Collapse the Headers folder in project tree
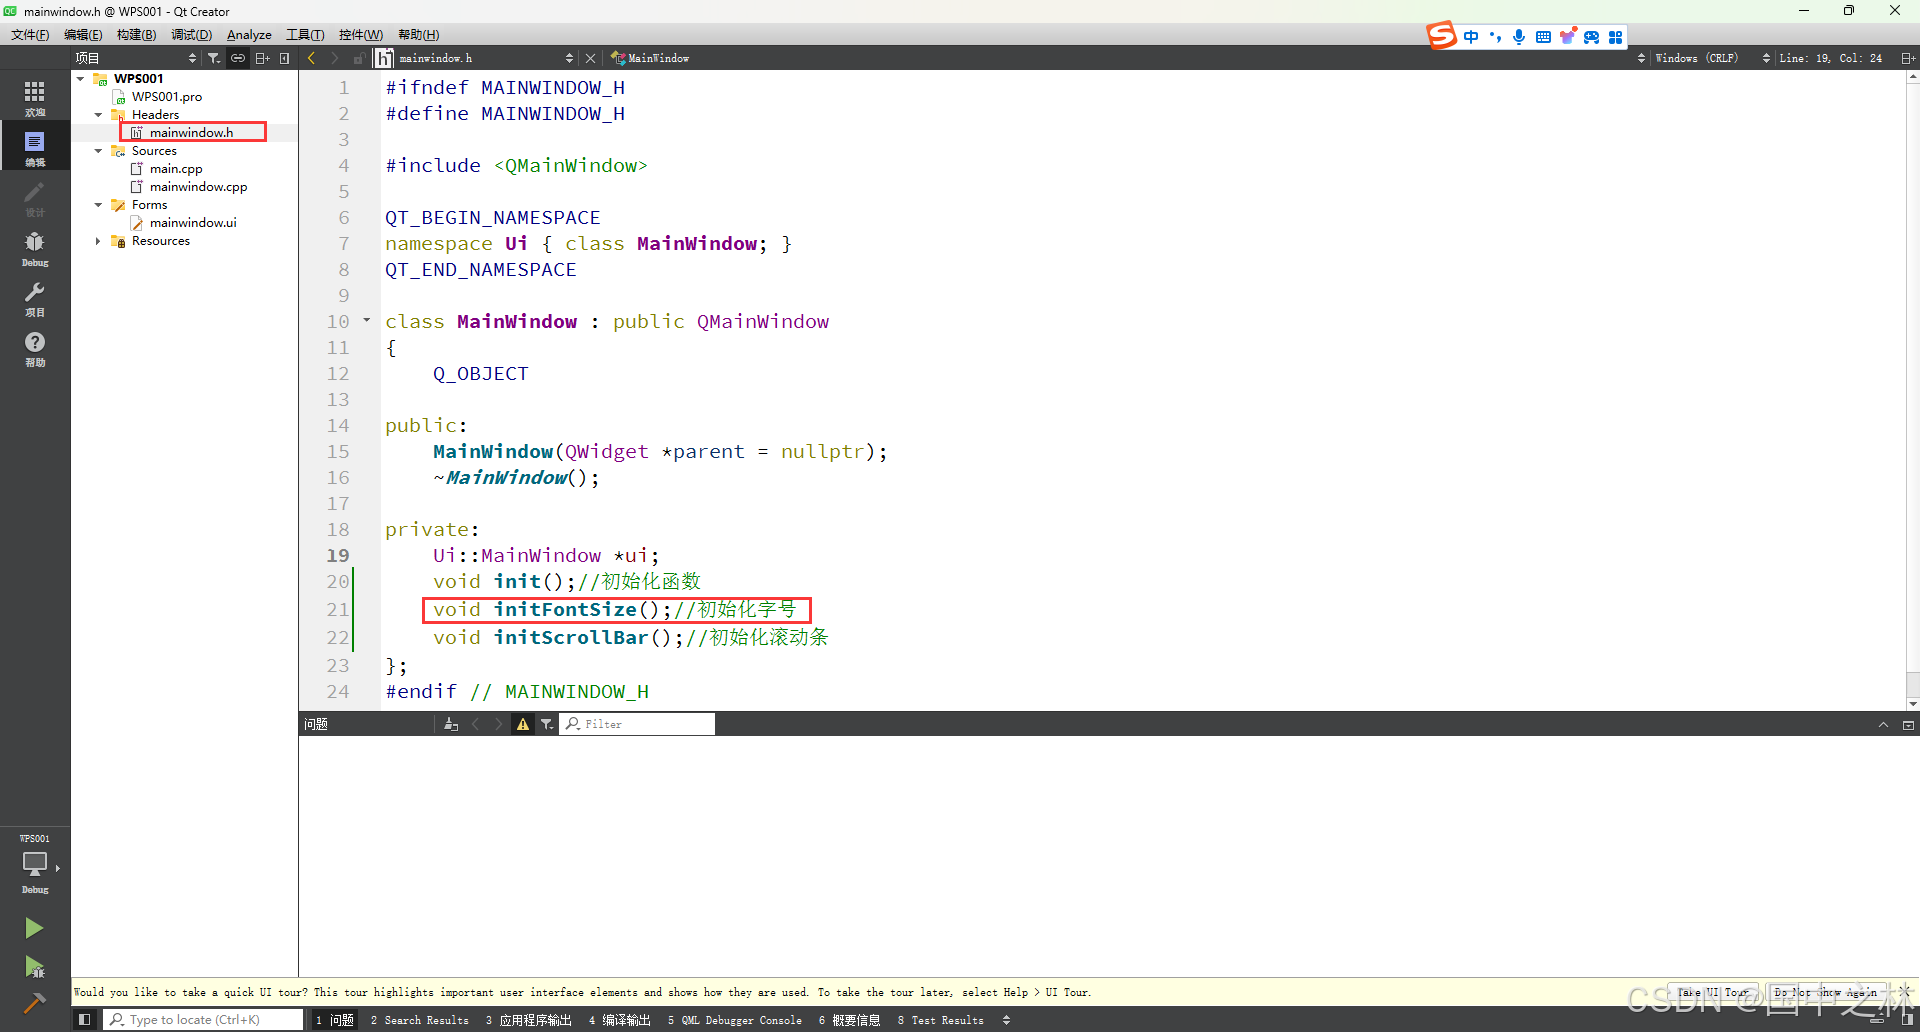 click(98, 115)
